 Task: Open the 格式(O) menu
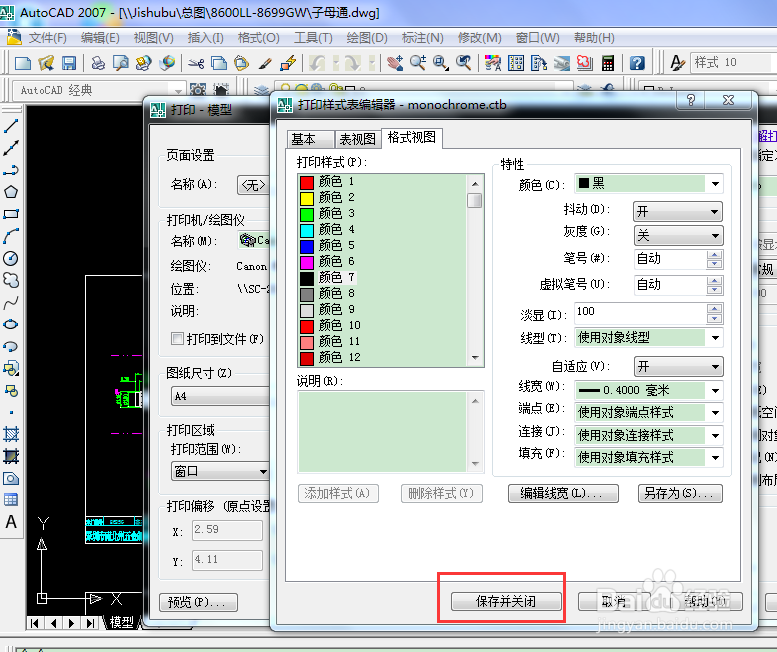258,38
